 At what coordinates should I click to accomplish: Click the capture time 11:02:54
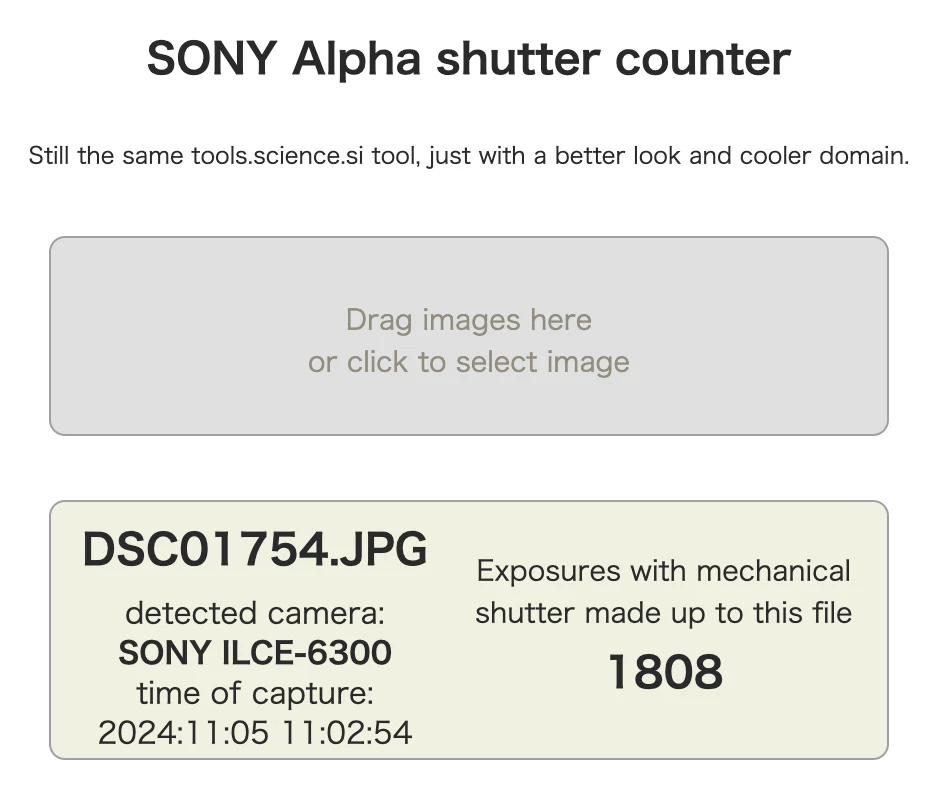tap(349, 732)
